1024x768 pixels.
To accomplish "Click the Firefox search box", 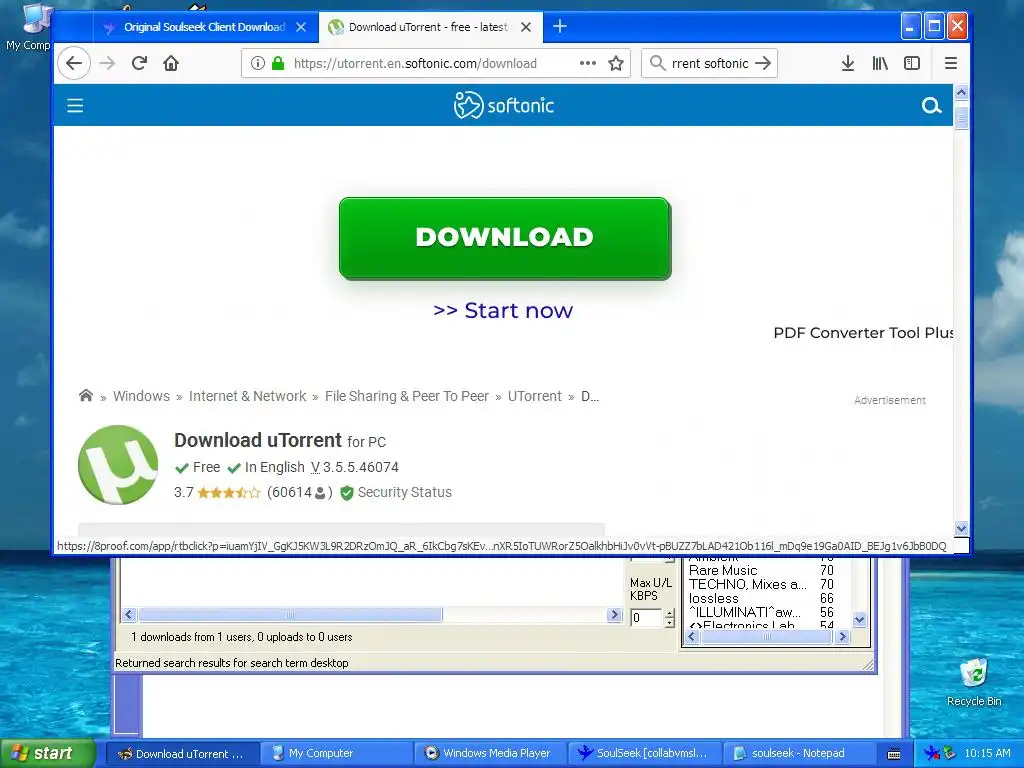I will (710, 63).
